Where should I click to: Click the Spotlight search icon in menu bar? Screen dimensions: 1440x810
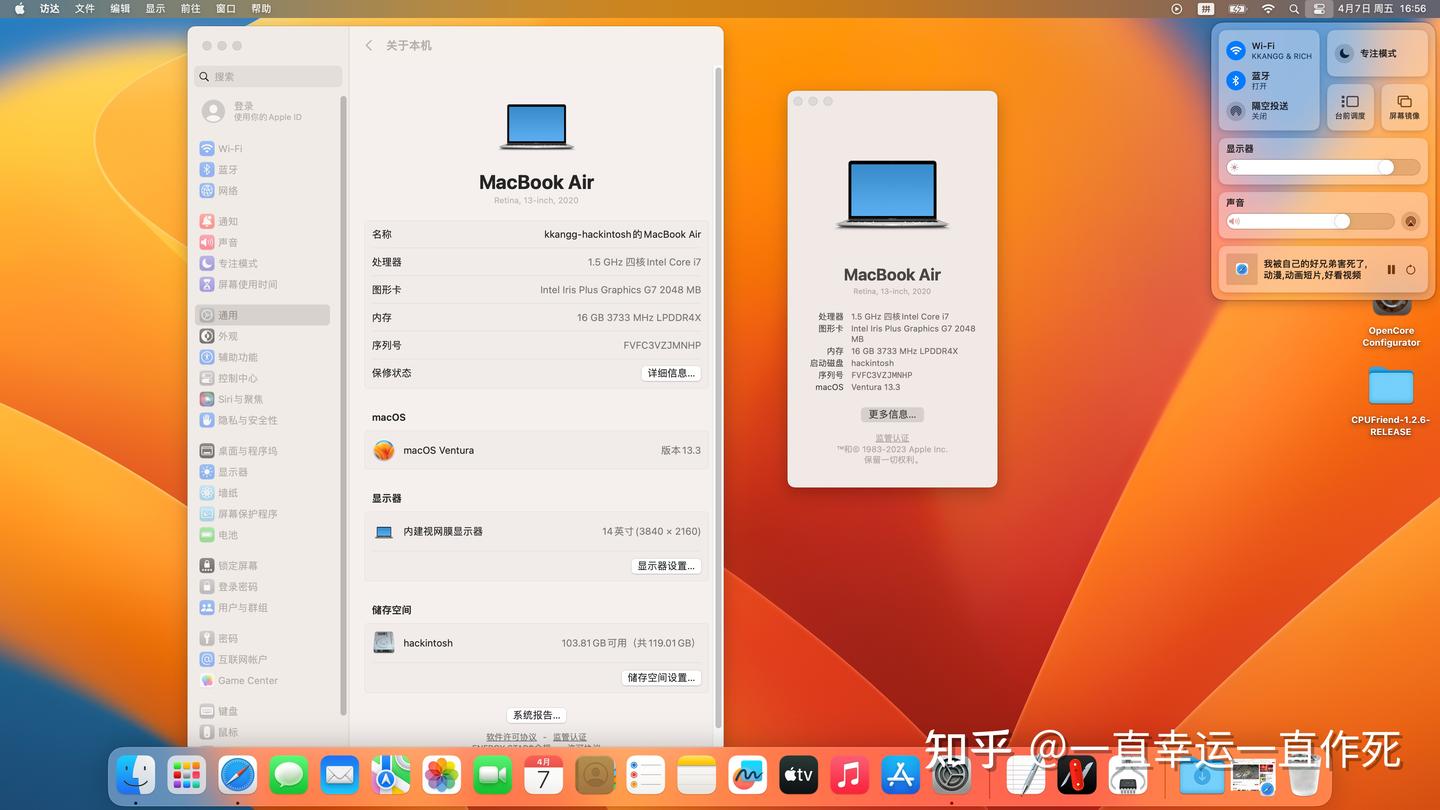1294,8
